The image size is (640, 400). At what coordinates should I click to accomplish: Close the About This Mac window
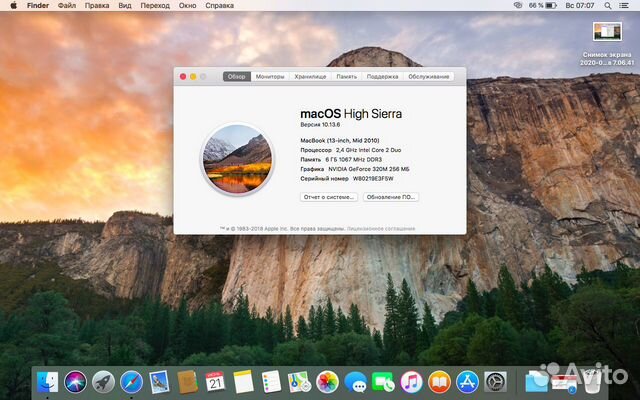183,76
